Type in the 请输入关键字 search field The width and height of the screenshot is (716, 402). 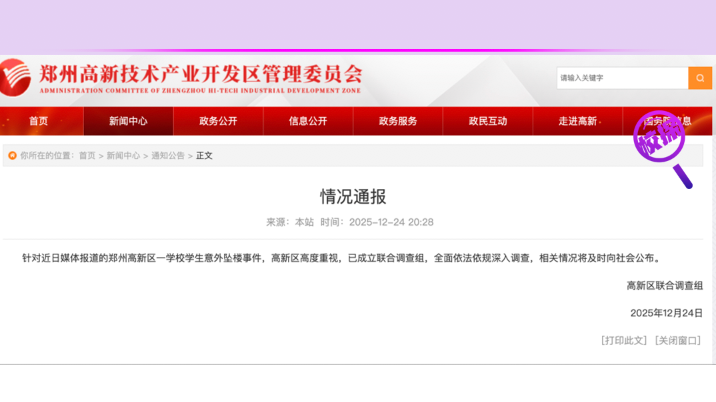621,78
